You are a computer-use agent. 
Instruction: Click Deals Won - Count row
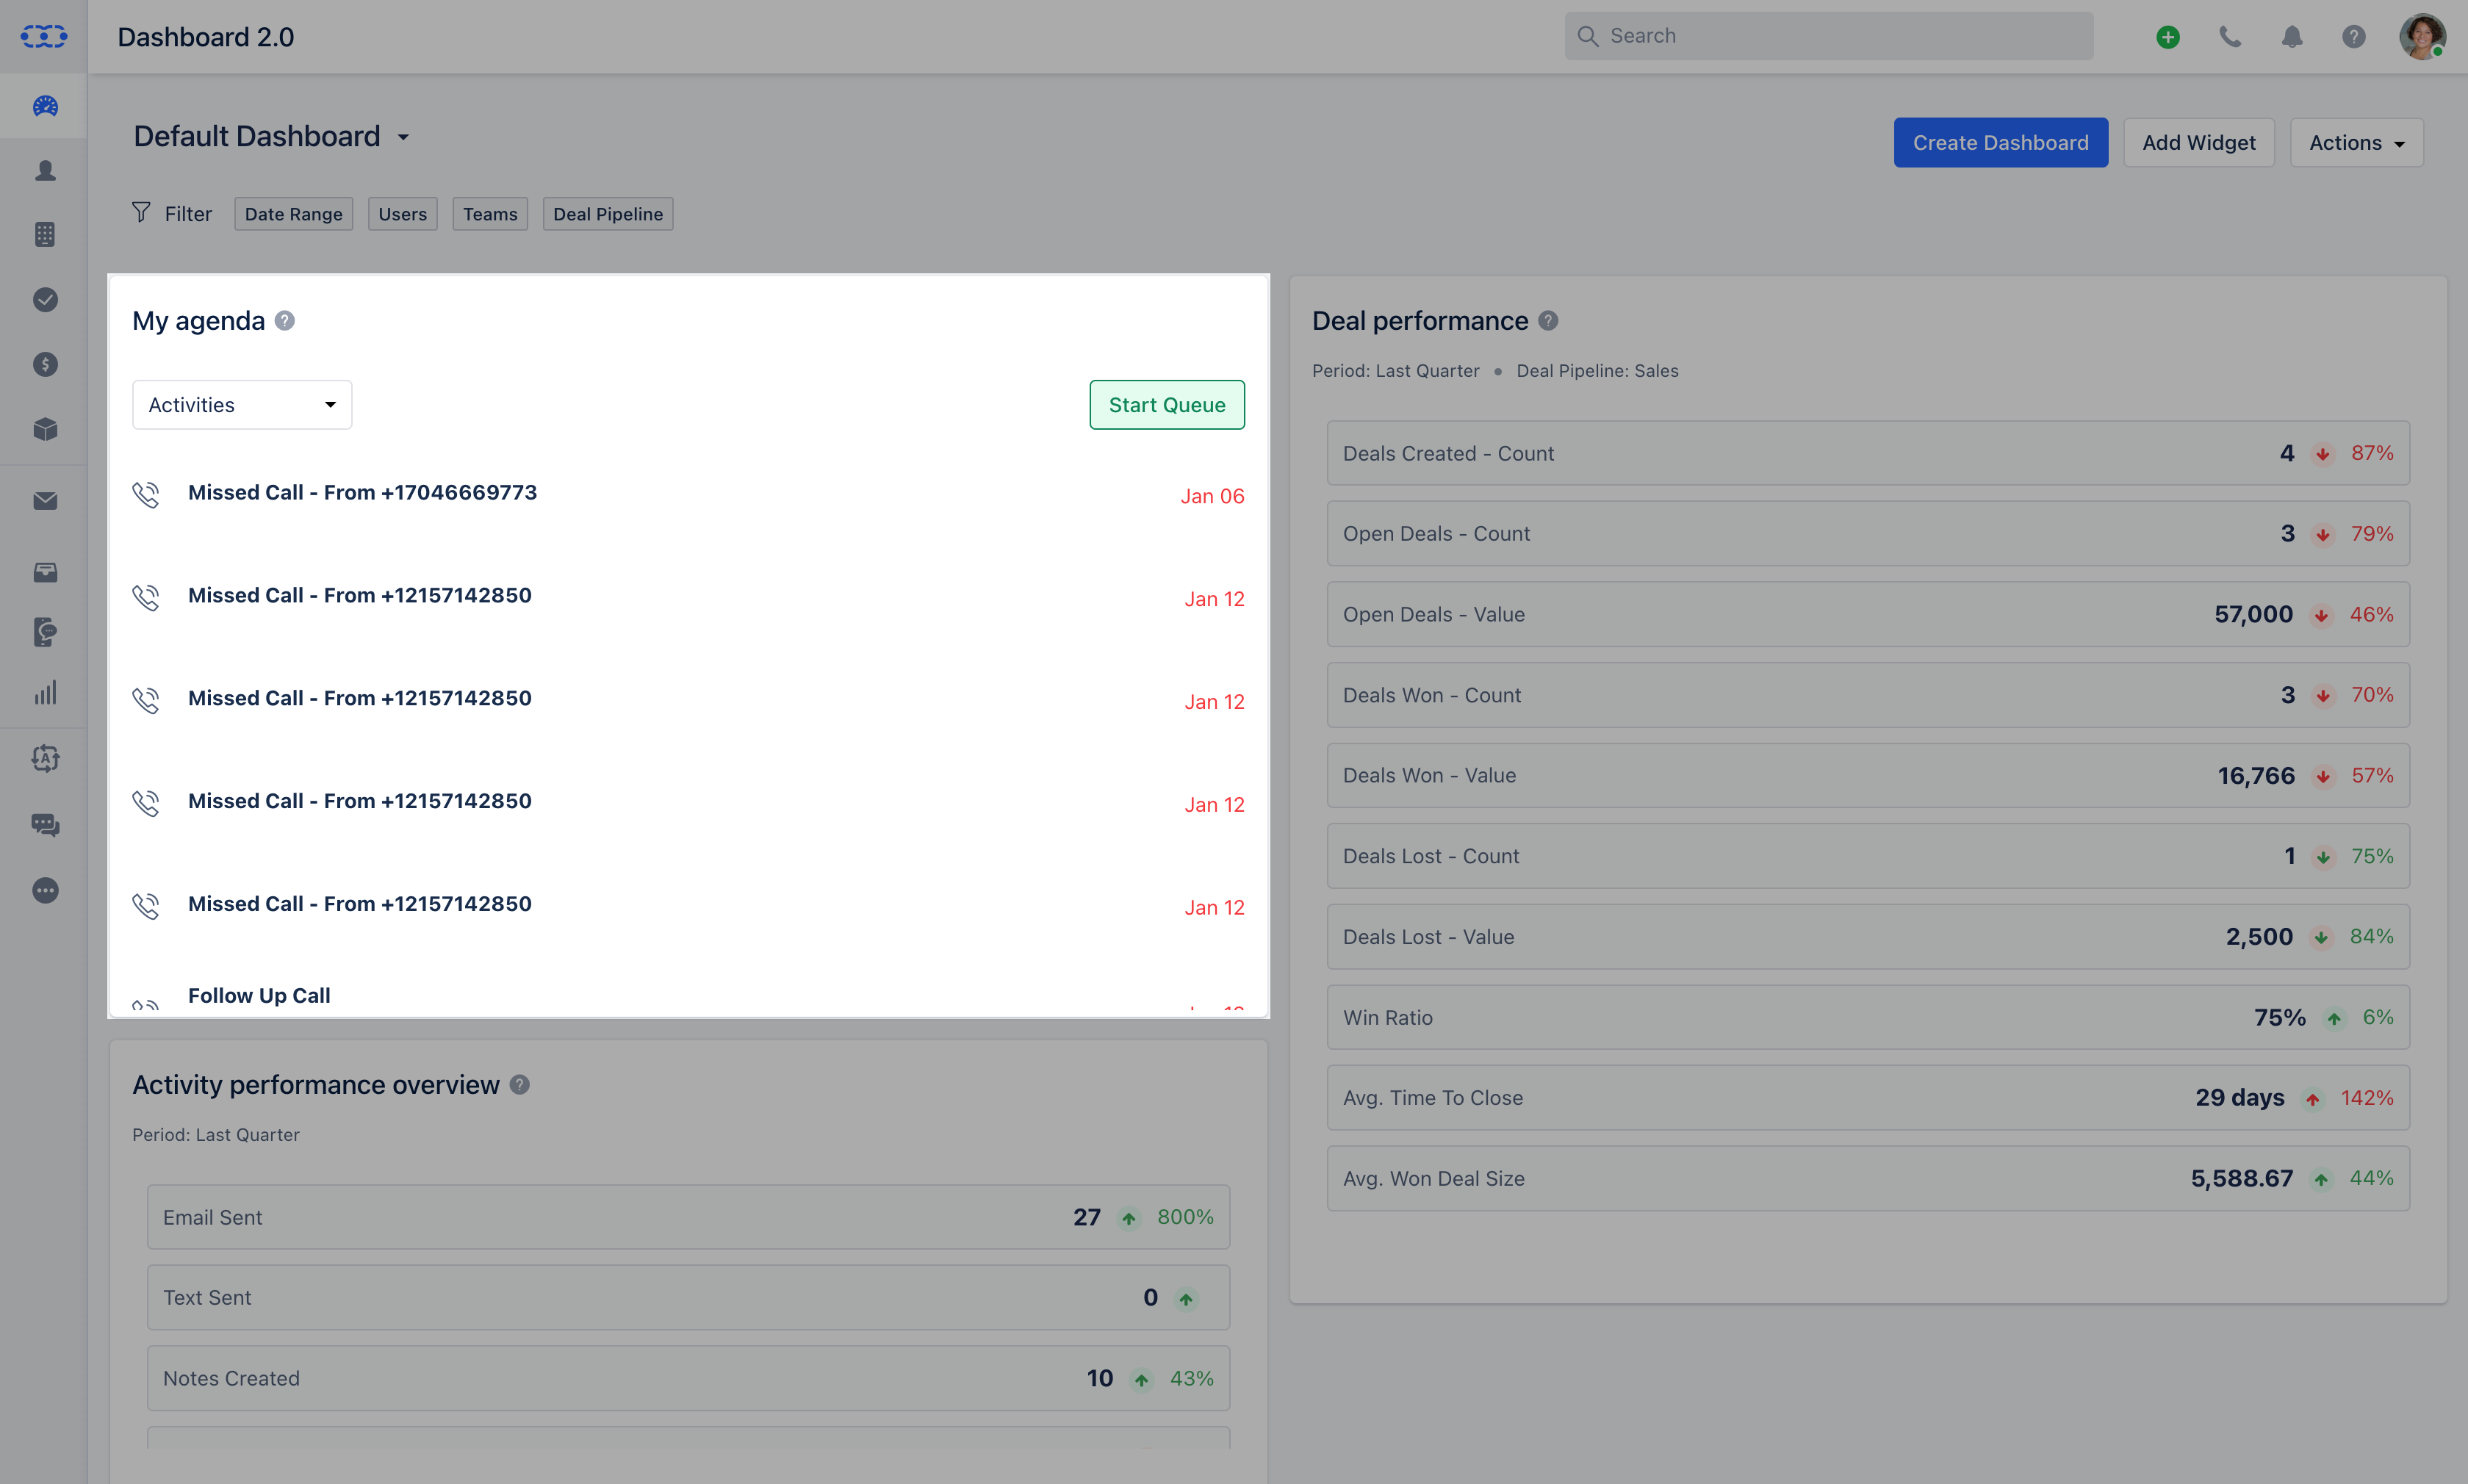pos(1868,695)
